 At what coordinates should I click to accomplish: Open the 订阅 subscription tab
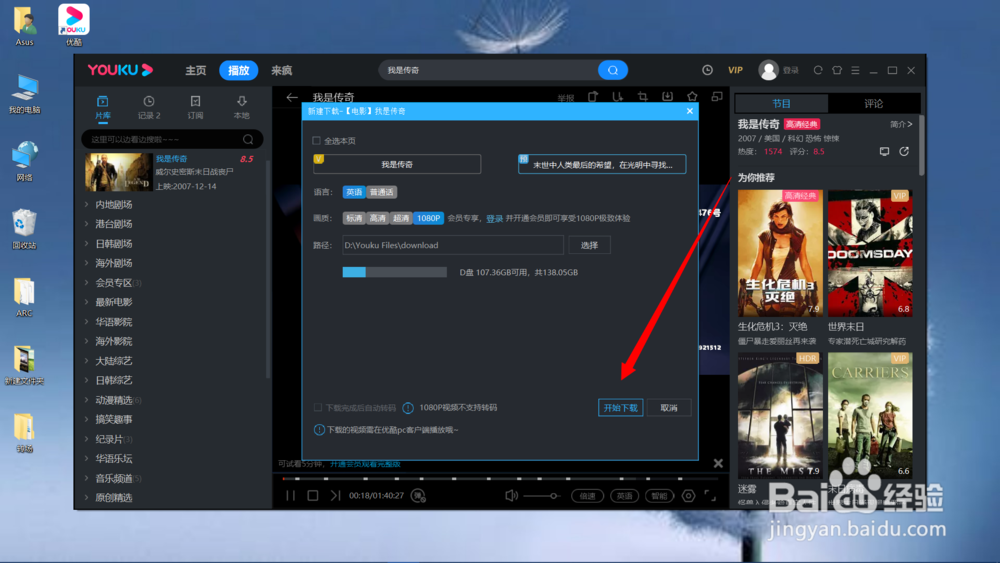195,107
